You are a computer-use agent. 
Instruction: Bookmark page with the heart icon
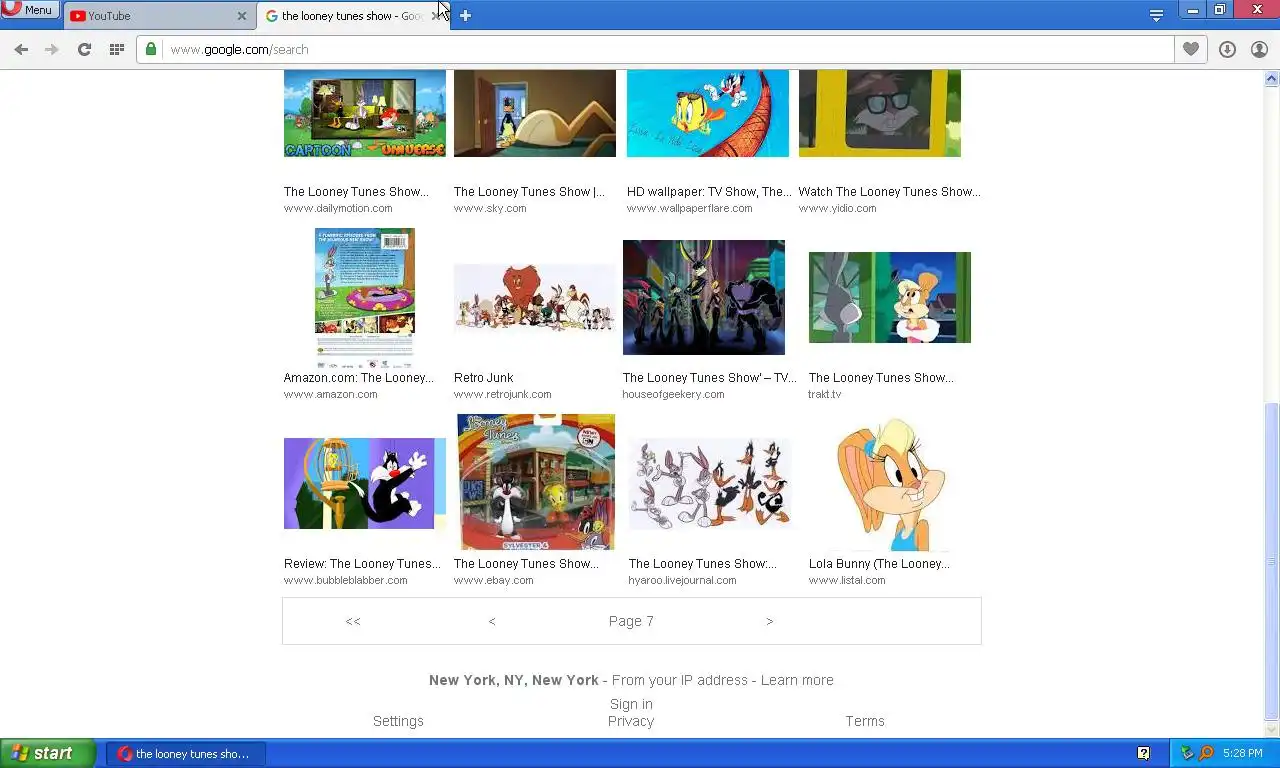coord(1190,49)
